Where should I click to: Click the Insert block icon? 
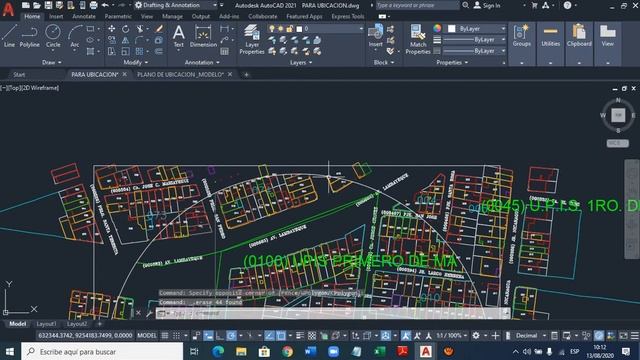(x=375, y=33)
